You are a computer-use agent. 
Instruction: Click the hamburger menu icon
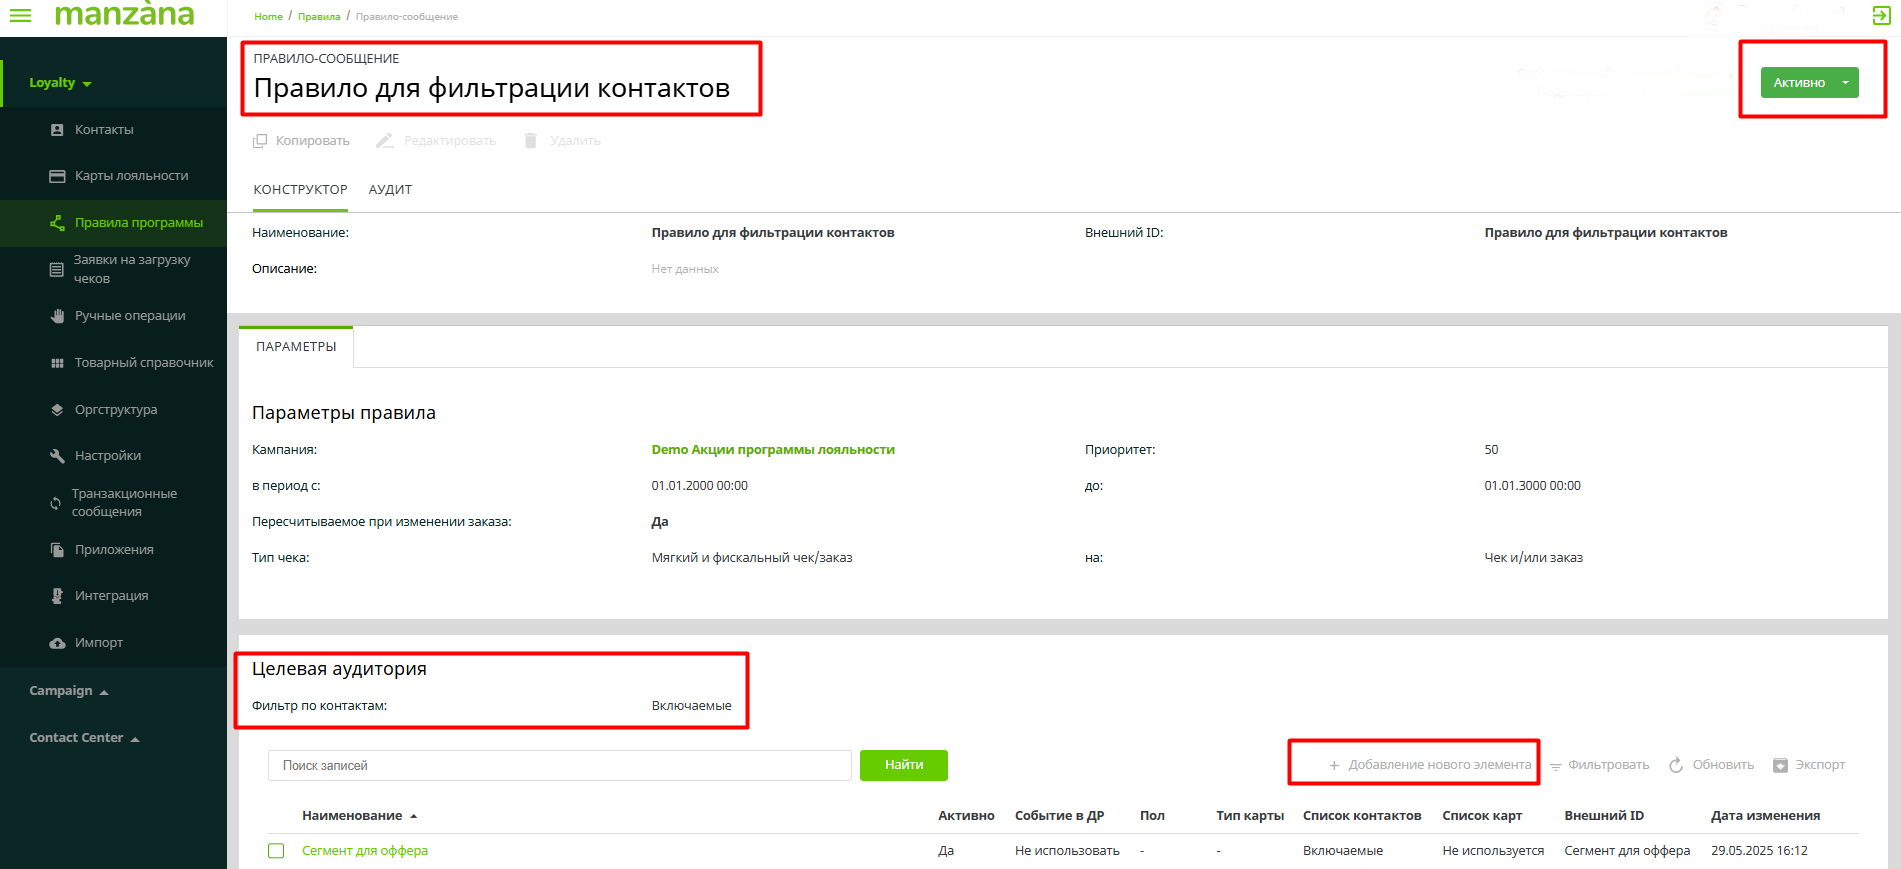click(20, 15)
